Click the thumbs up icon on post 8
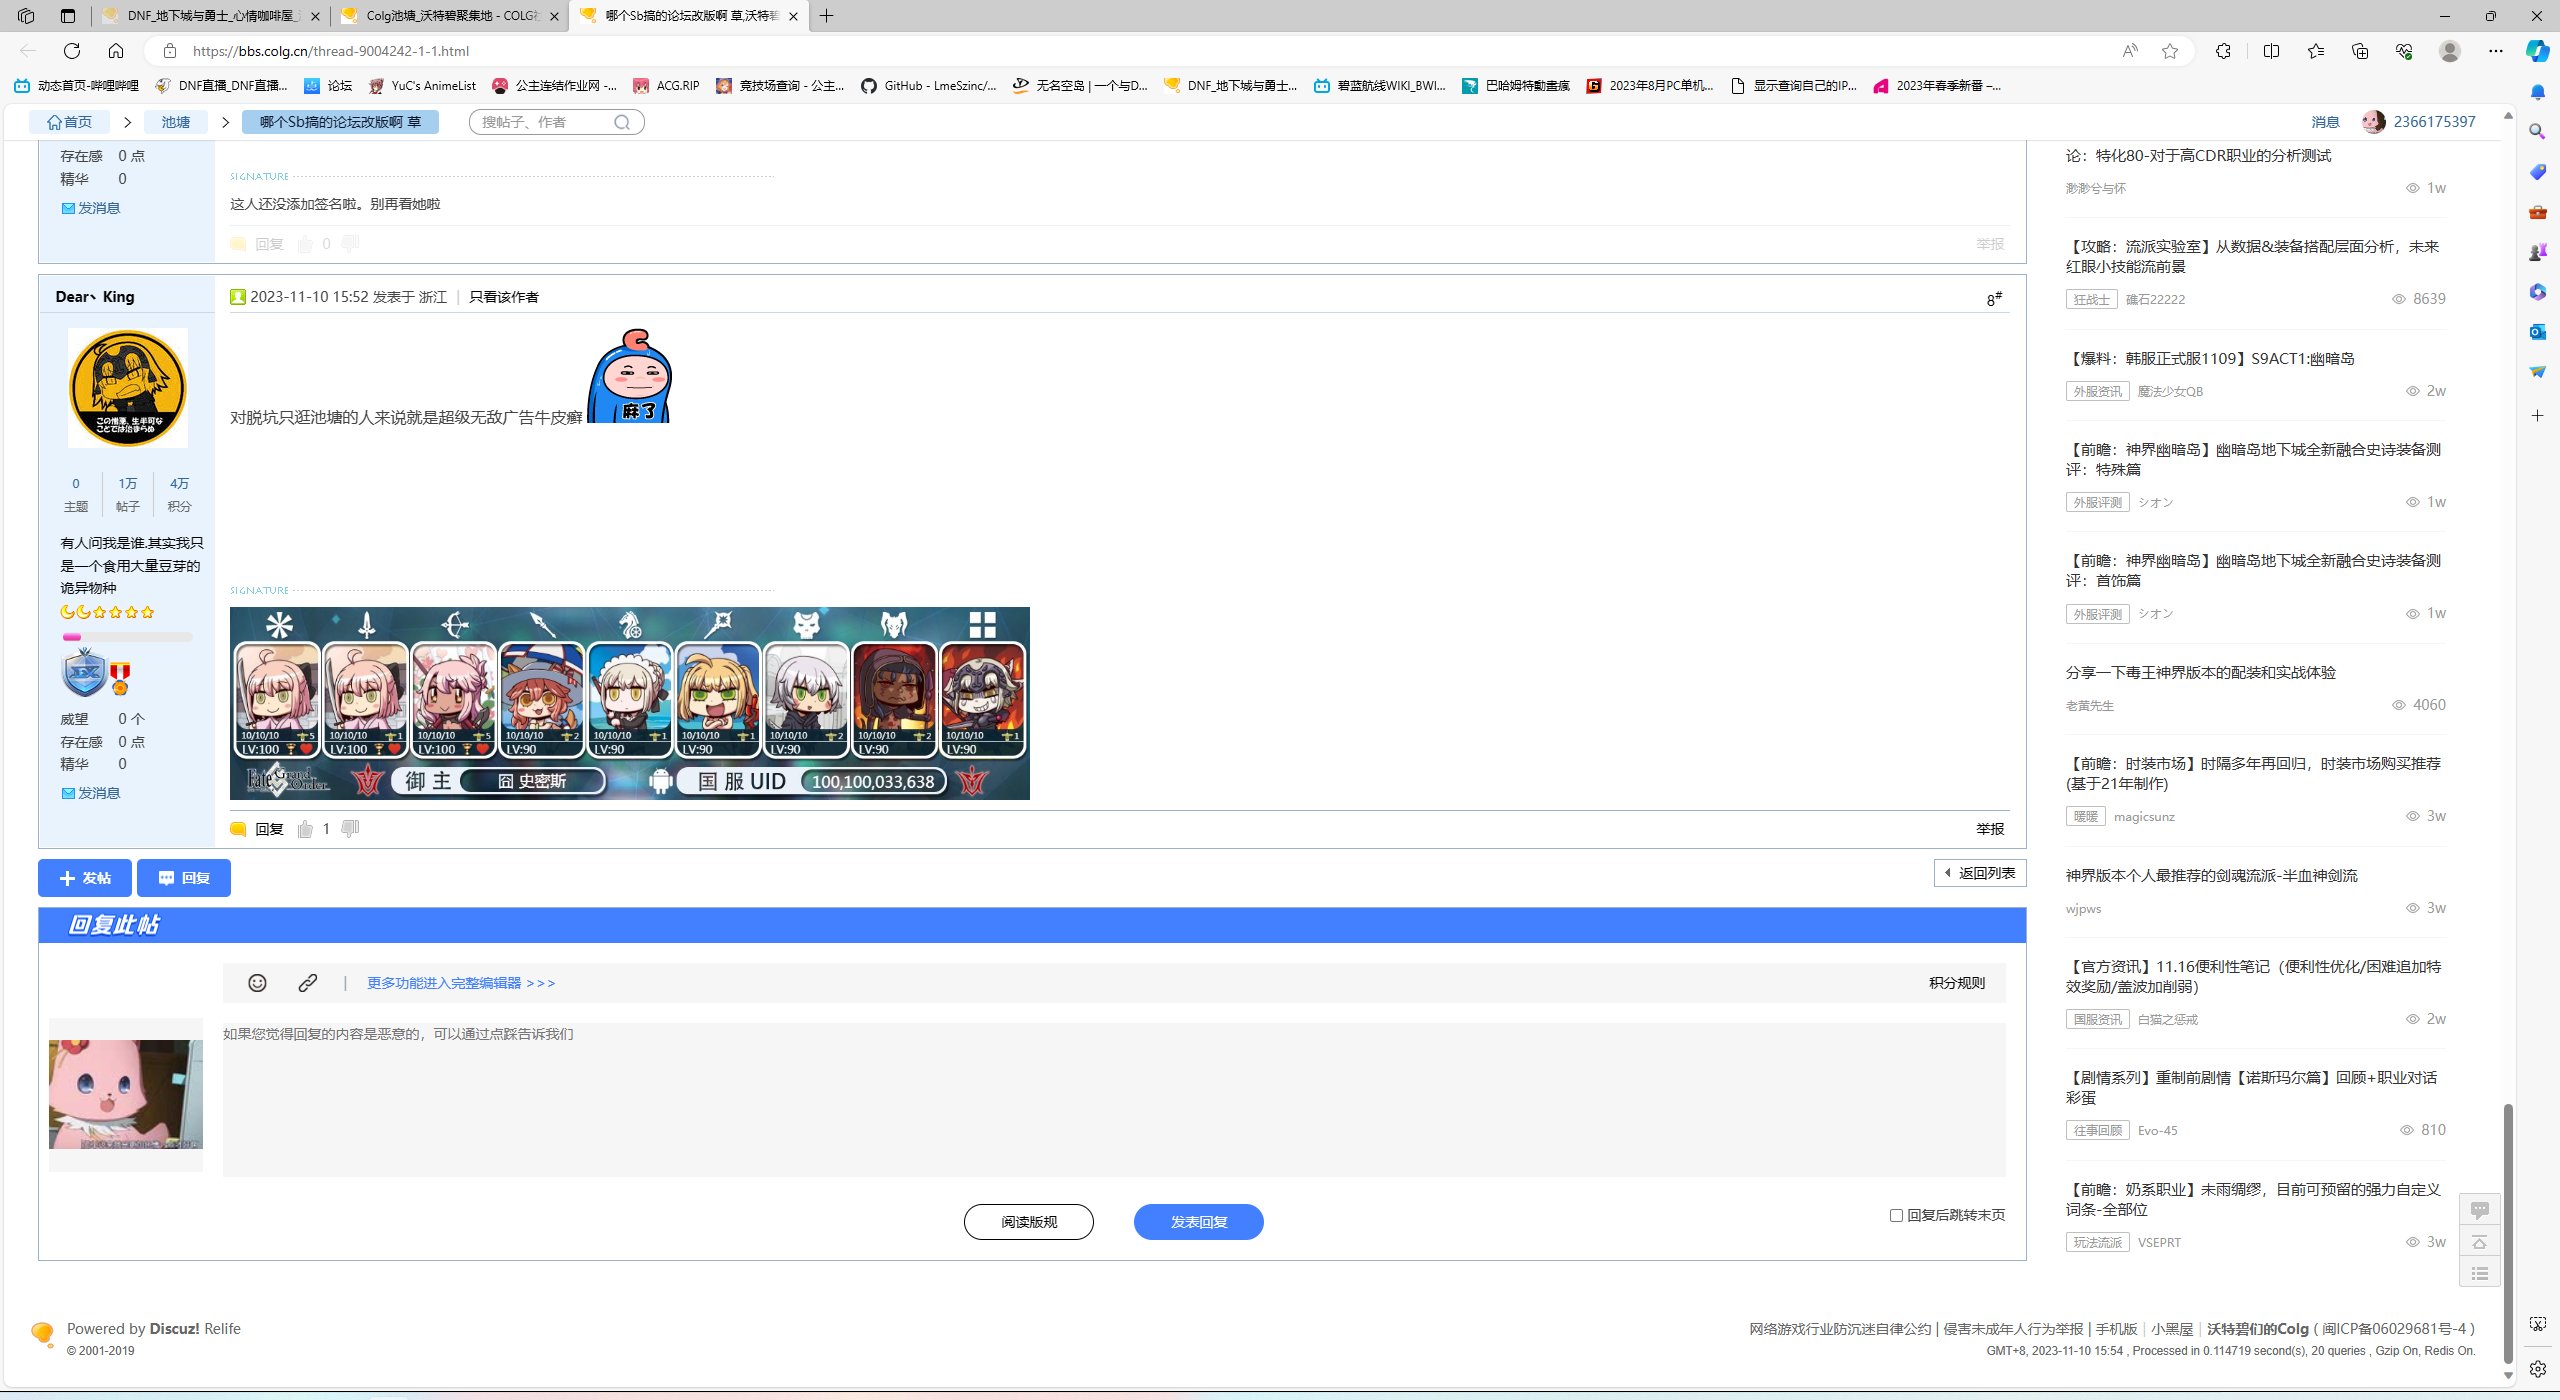The image size is (2560, 1400). (305, 829)
